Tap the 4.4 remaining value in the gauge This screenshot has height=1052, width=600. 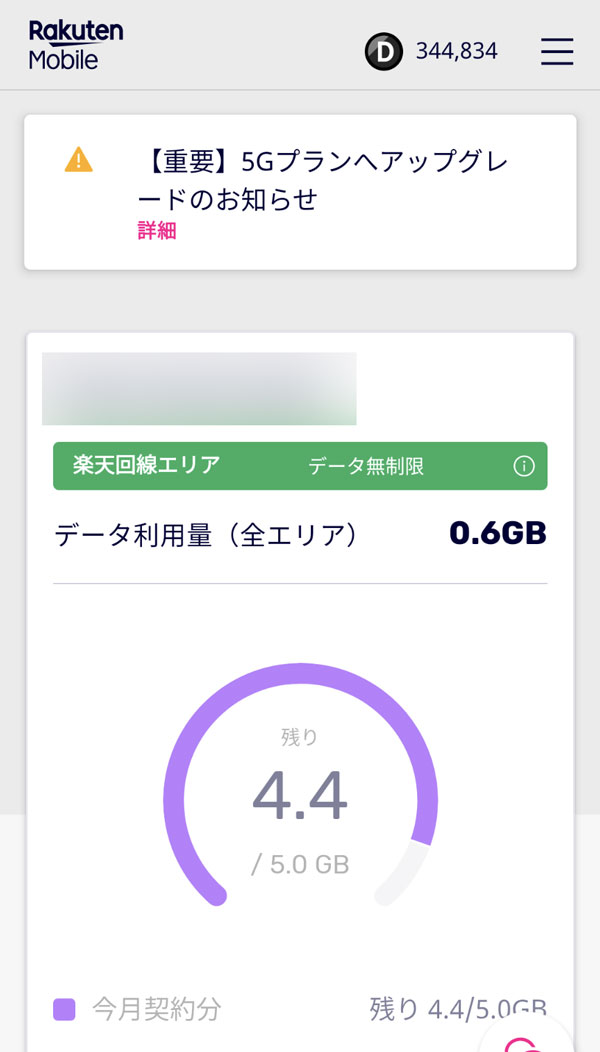click(x=299, y=796)
